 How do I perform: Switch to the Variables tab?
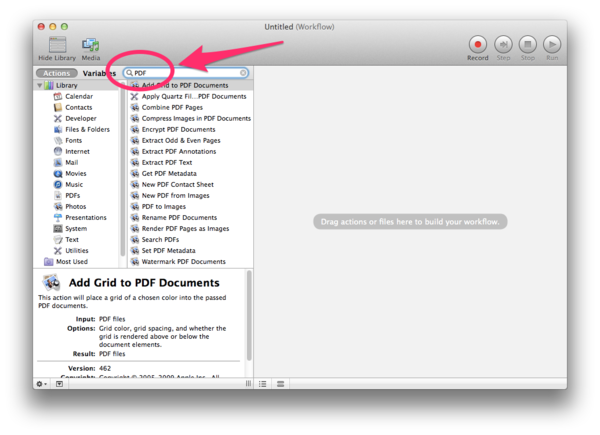pos(99,73)
